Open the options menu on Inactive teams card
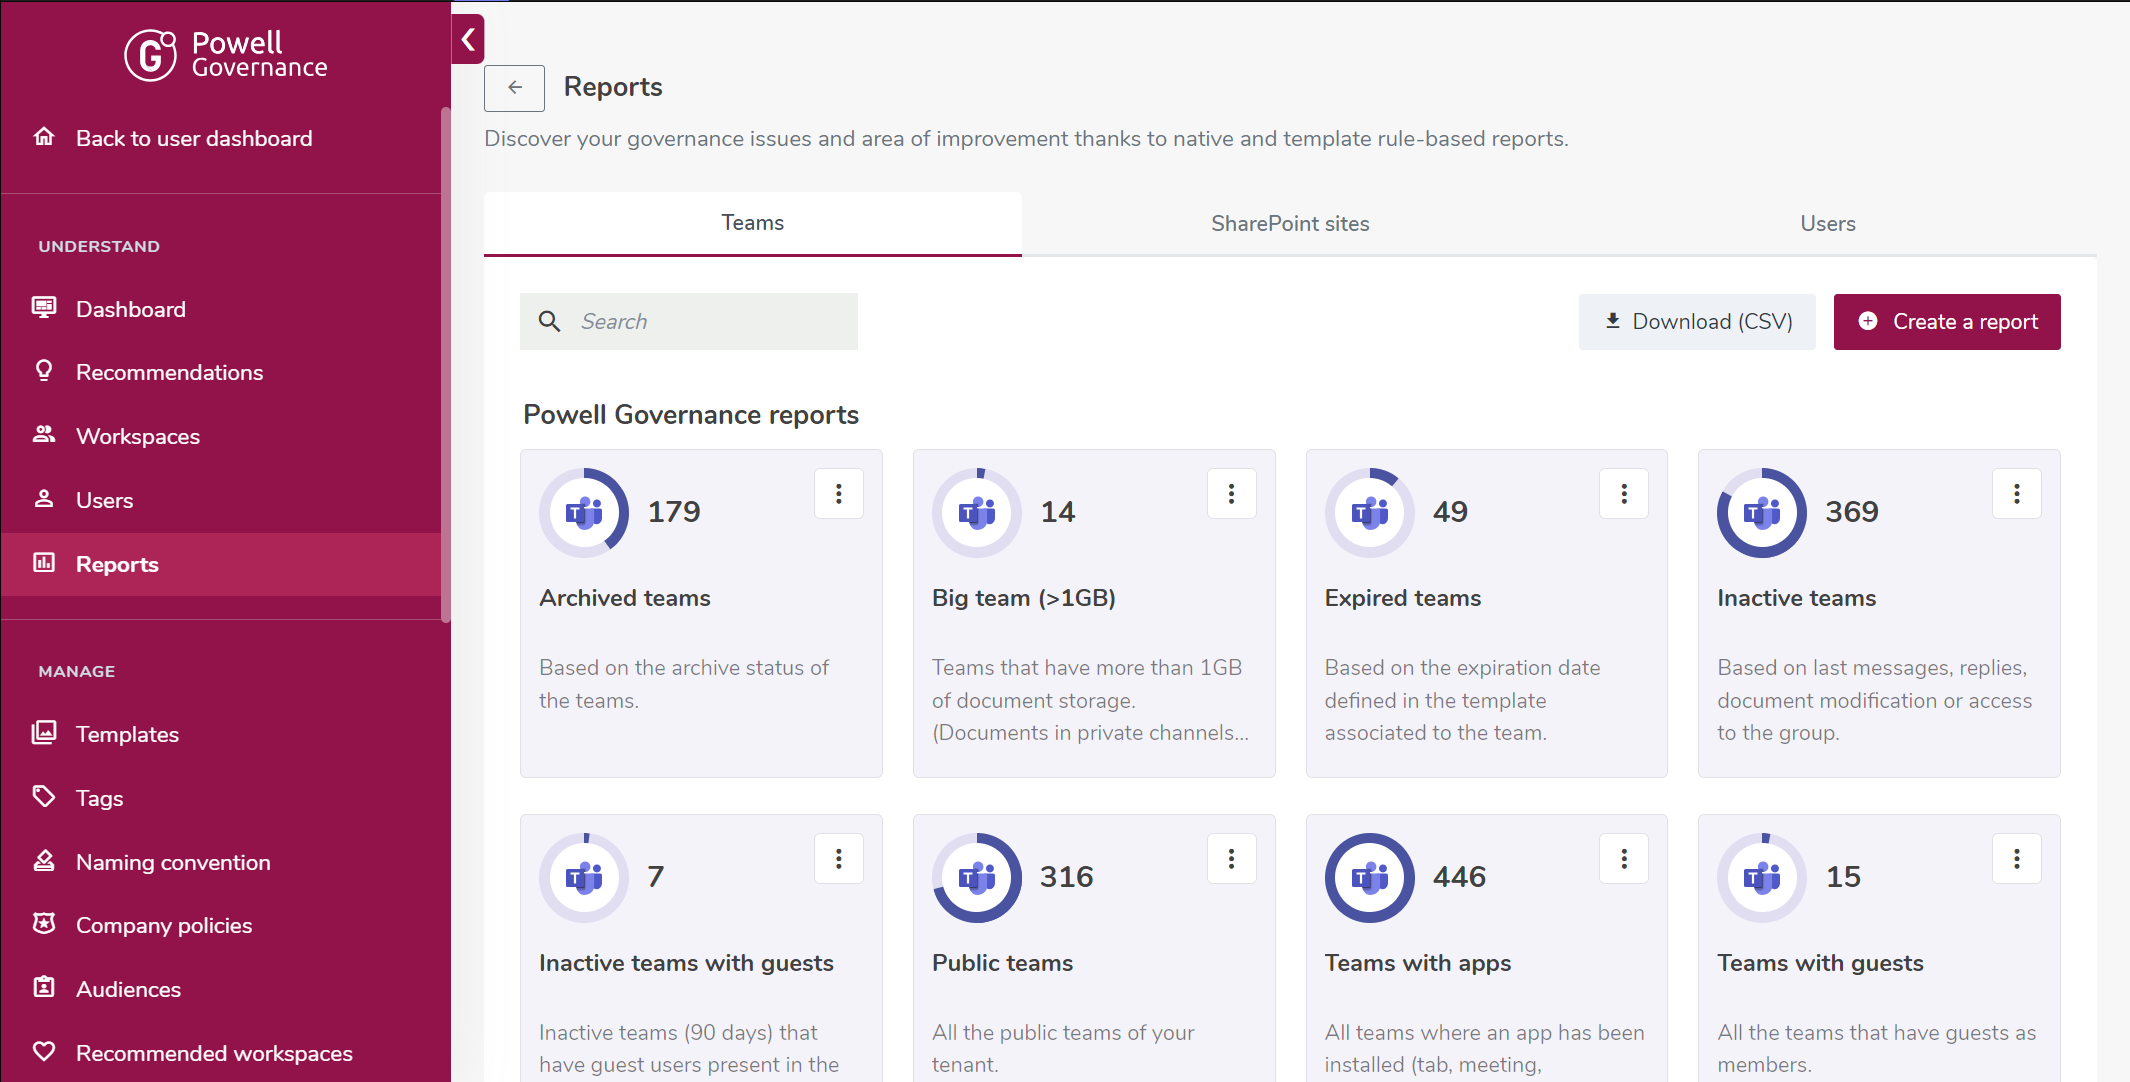Viewport: 2130px width, 1082px height. pyautogui.click(x=2017, y=493)
